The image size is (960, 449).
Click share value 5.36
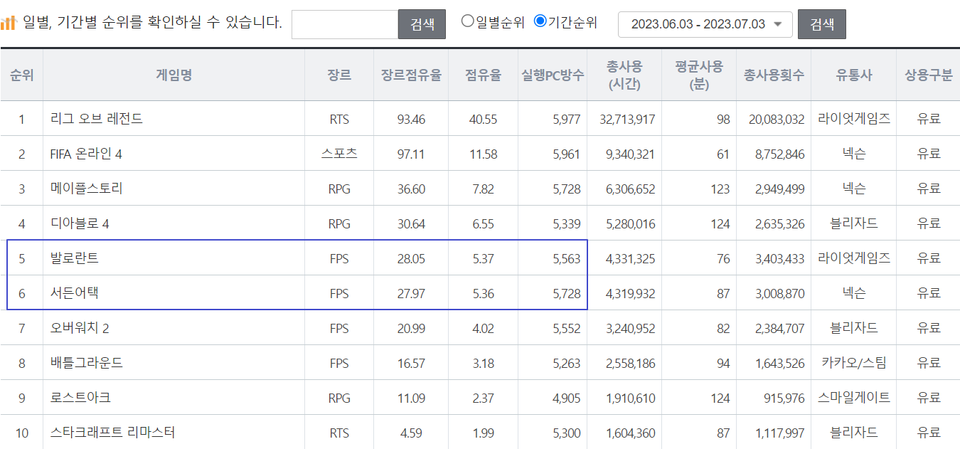coord(483,294)
